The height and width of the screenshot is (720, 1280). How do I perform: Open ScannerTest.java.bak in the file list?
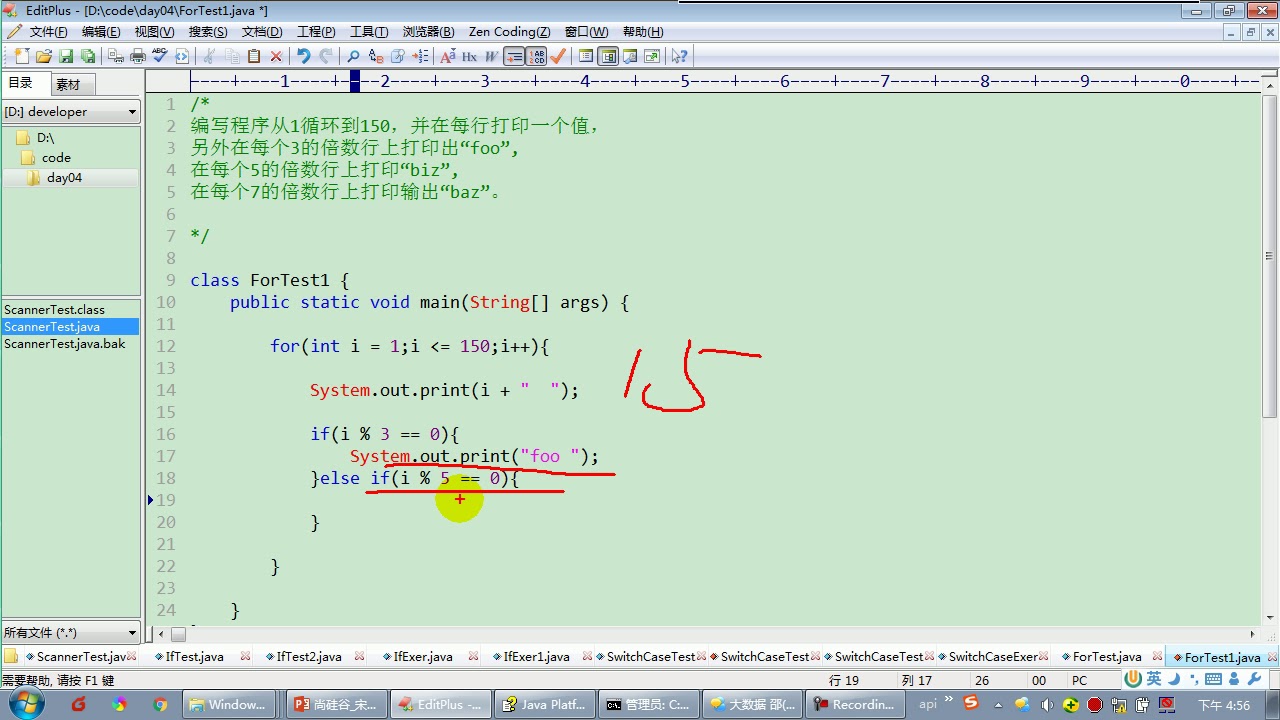65,344
